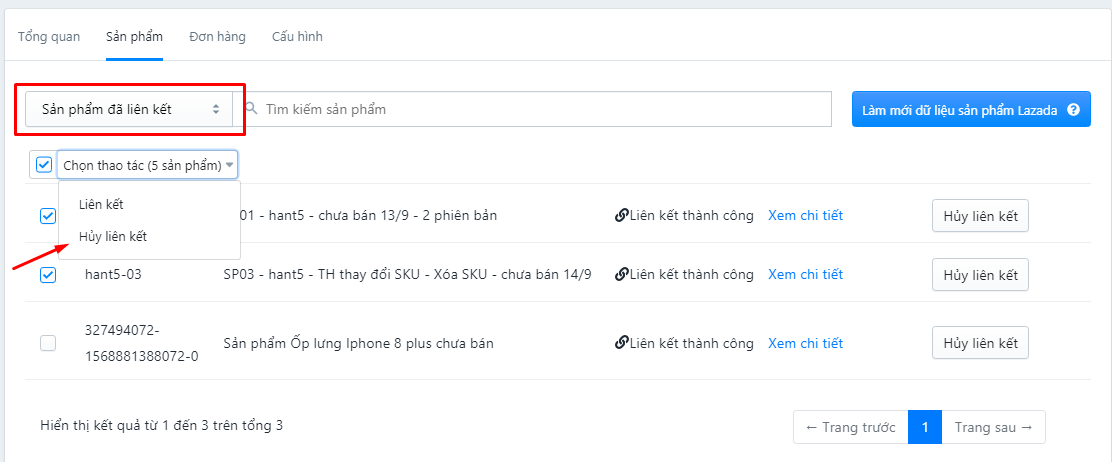Click 'Hủy liên kết' button for Ốp lưng Iphone row
This screenshot has height=462, width=1112.
(x=980, y=343)
